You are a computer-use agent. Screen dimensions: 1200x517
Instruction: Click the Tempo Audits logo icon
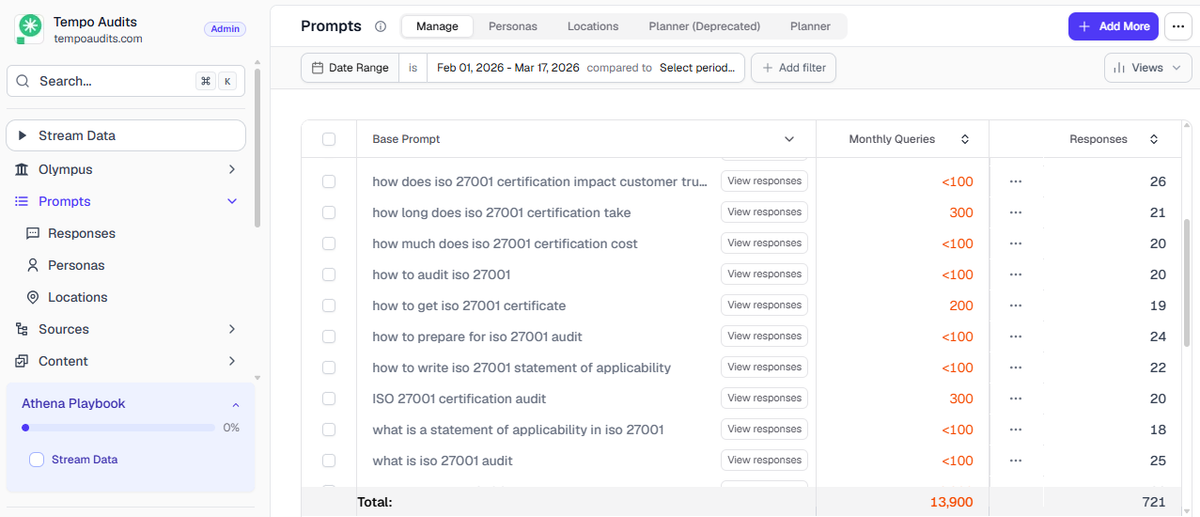(29, 30)
